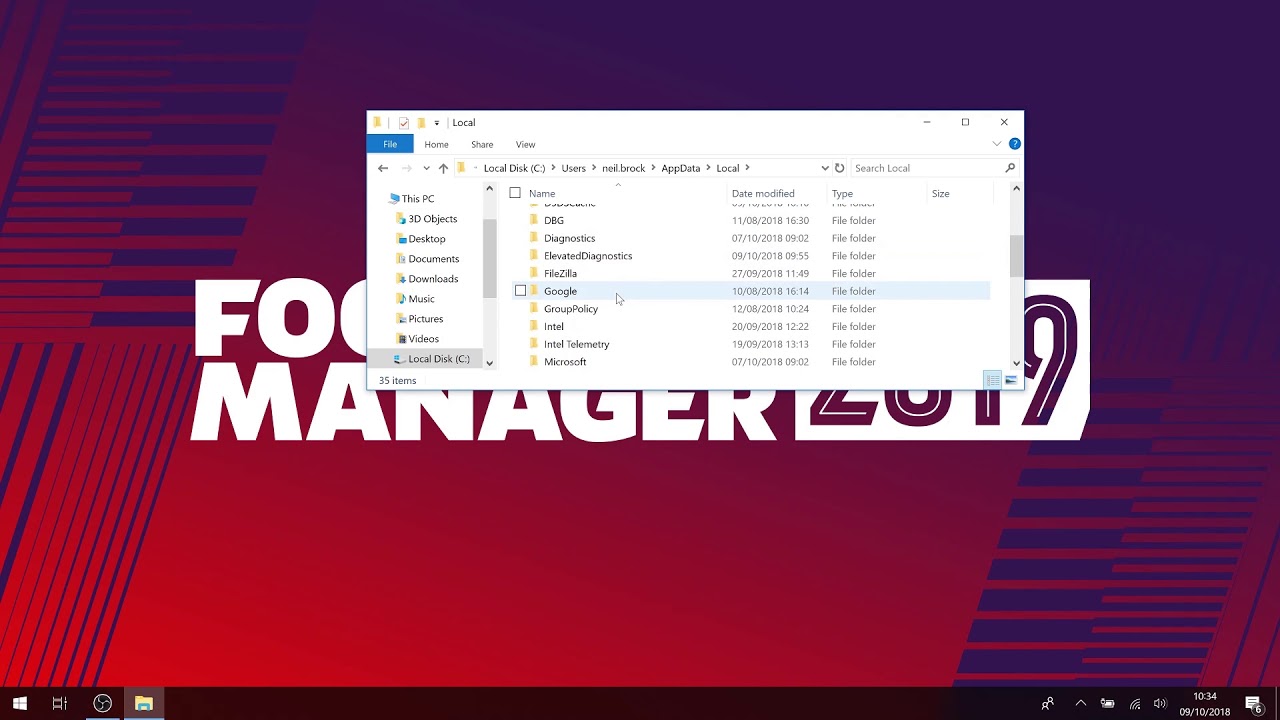The image size is (1280, 720).
Task: Open the Home ribbon tab
Action: pos(436,144)
